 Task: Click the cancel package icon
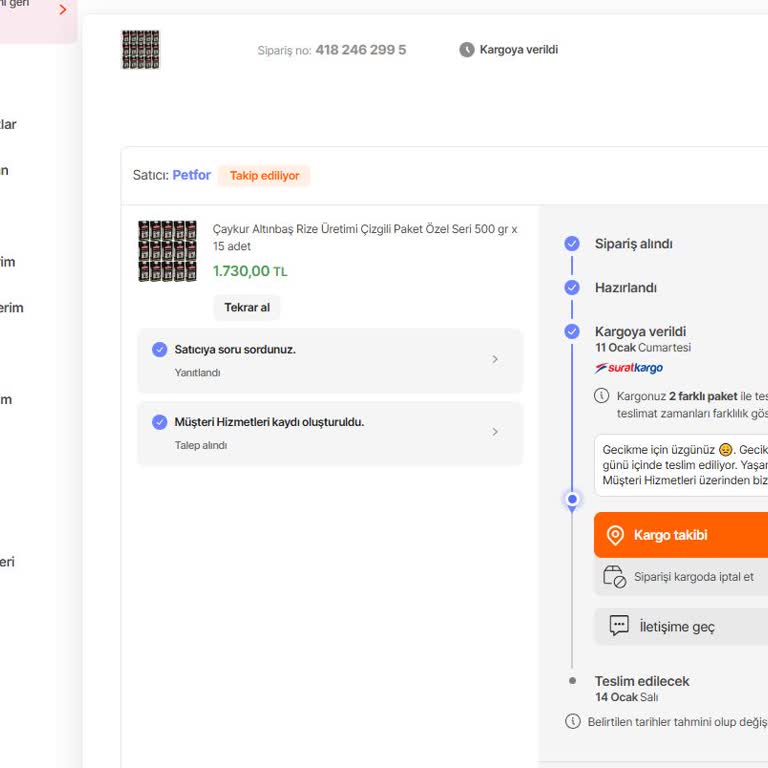point(614,577)
